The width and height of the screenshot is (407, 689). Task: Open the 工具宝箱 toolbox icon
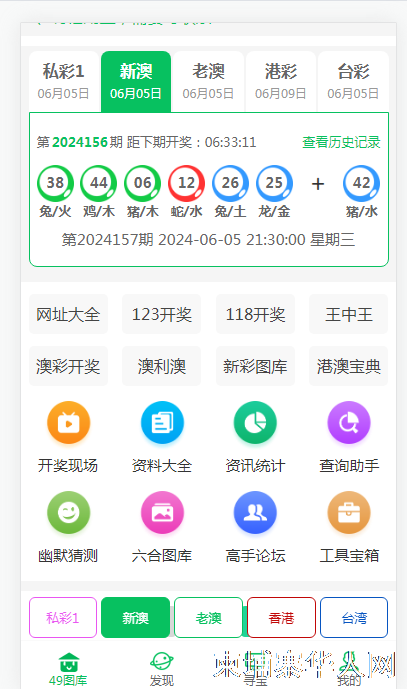click(x=349, y=512)
